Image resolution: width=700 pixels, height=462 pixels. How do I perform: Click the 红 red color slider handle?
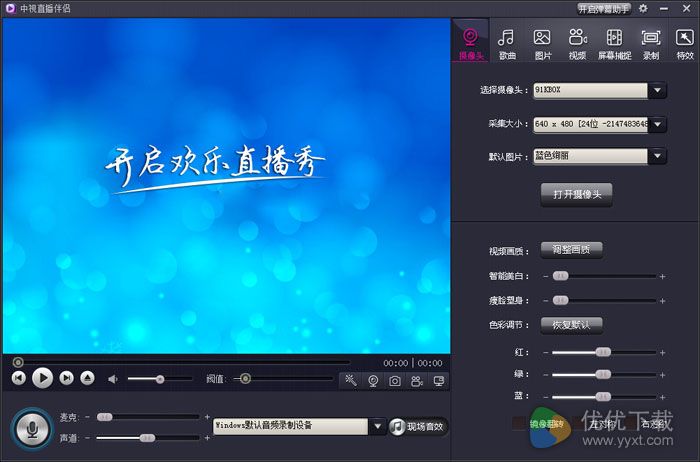click(603, 353)
